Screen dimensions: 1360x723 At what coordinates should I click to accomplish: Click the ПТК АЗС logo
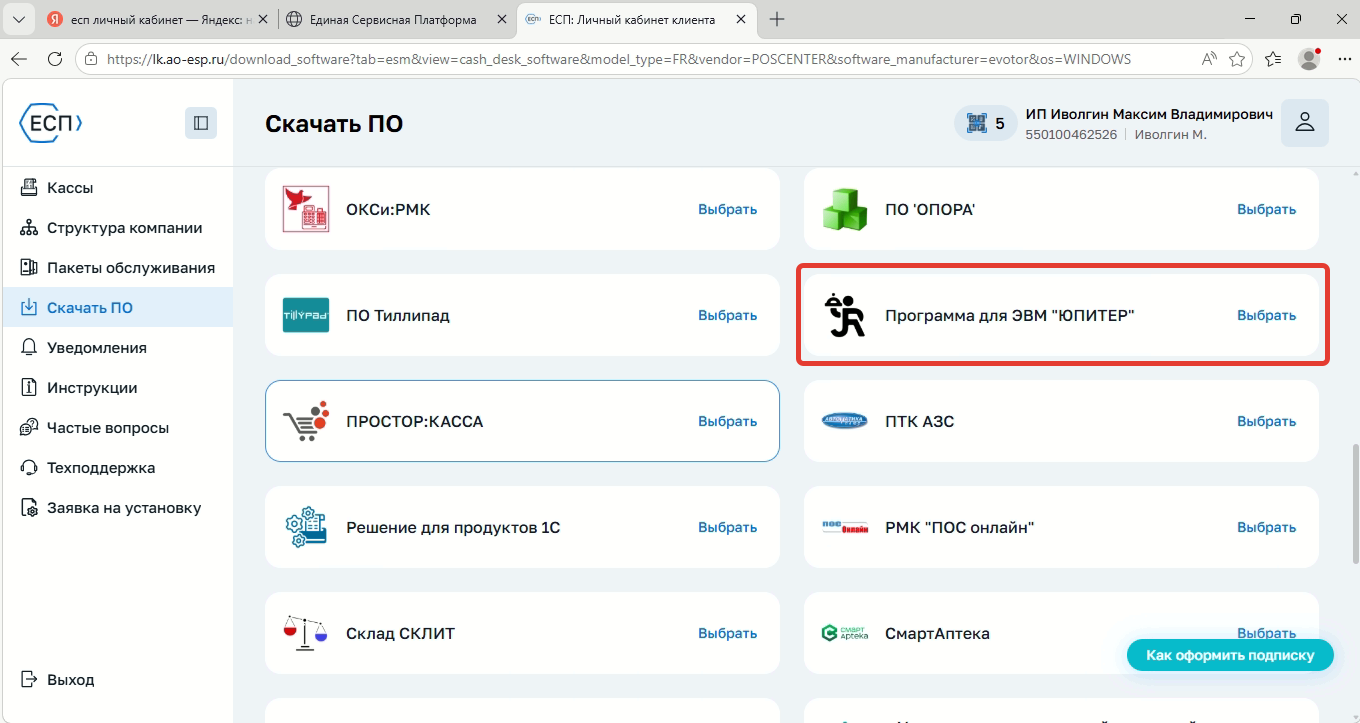tap(845, 421)
